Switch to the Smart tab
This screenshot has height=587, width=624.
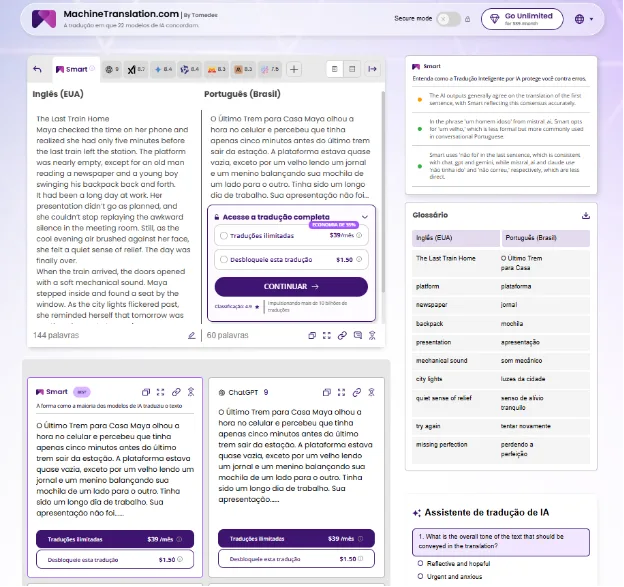(74, 69)
